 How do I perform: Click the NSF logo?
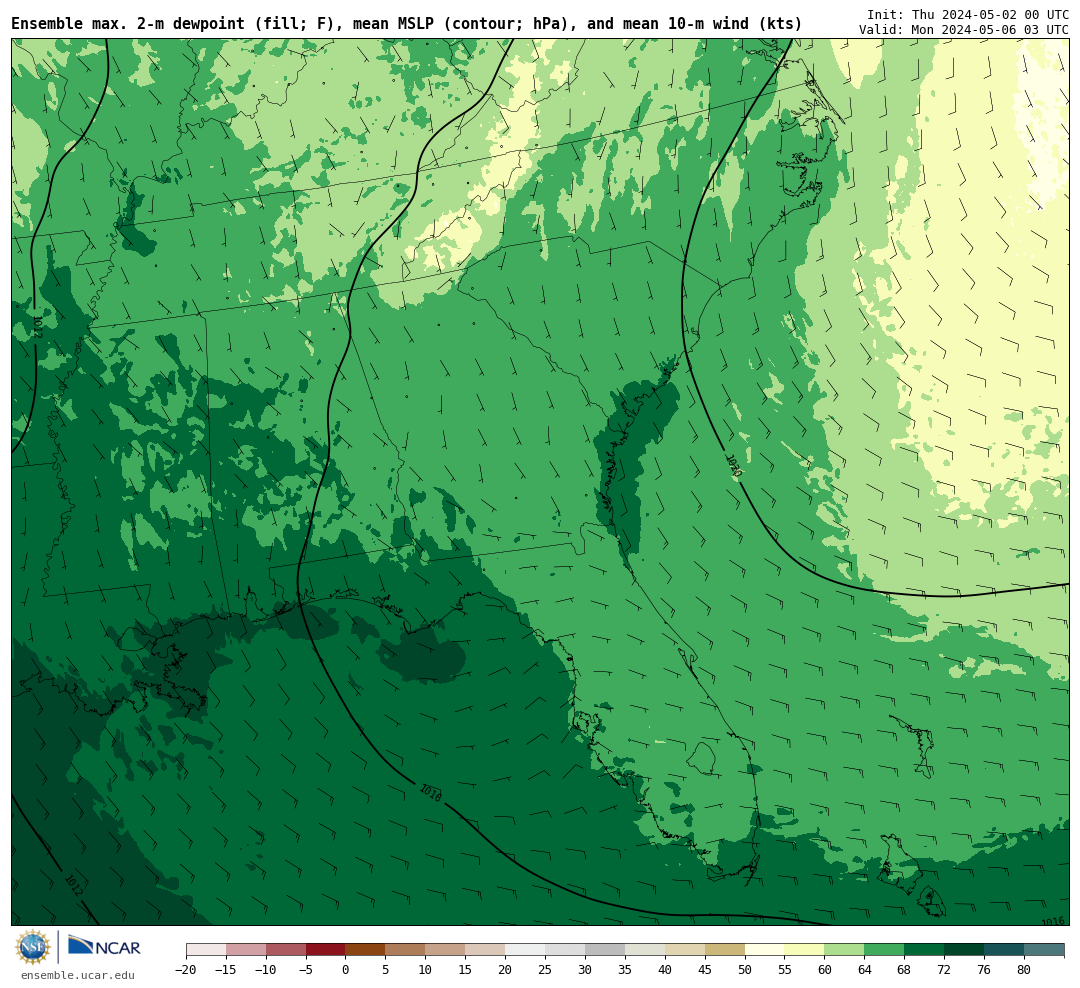pyautogui.click(x=33, y=947)
